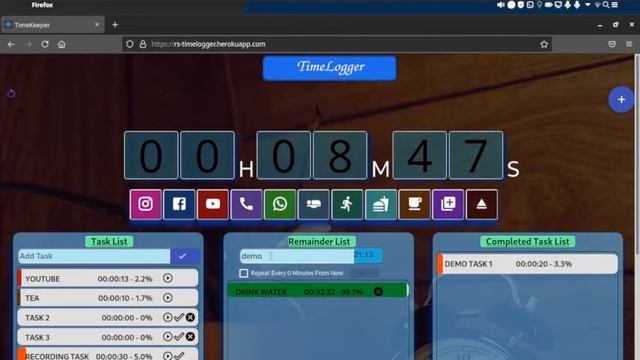This screenshot has height=360, width=640.
Task: Start the food meal activity icon
Action: pos(381,204)
